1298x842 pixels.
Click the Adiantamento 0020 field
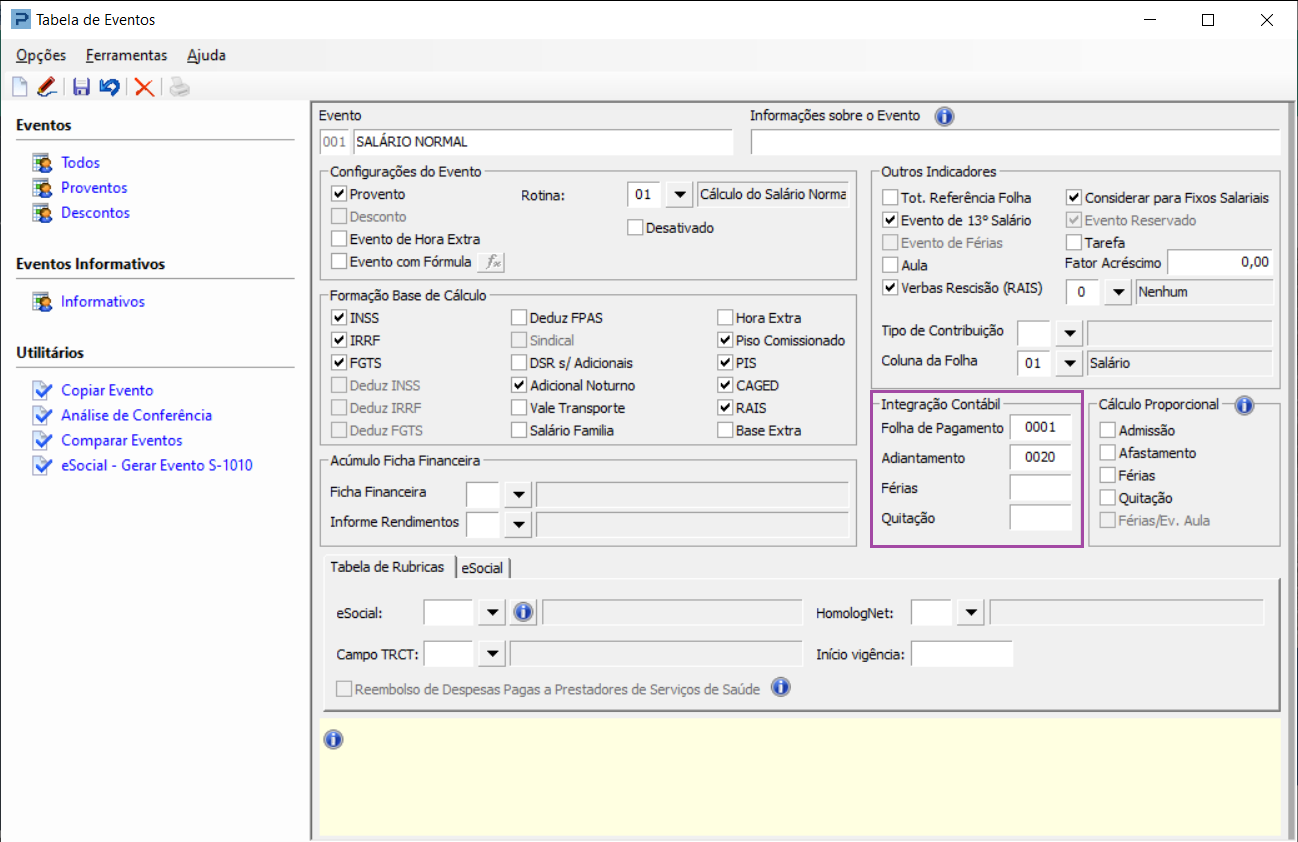point(1041,458)
